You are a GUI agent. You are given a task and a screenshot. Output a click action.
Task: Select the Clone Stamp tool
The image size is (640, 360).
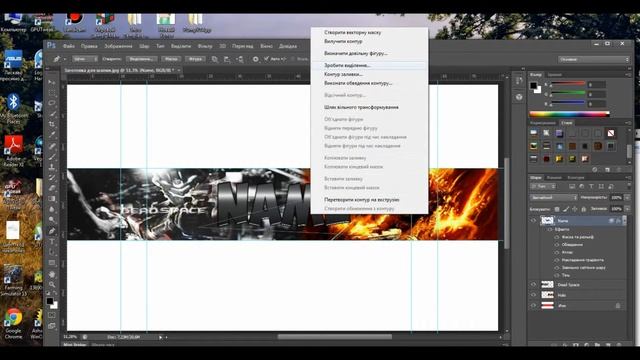[52, 167]
